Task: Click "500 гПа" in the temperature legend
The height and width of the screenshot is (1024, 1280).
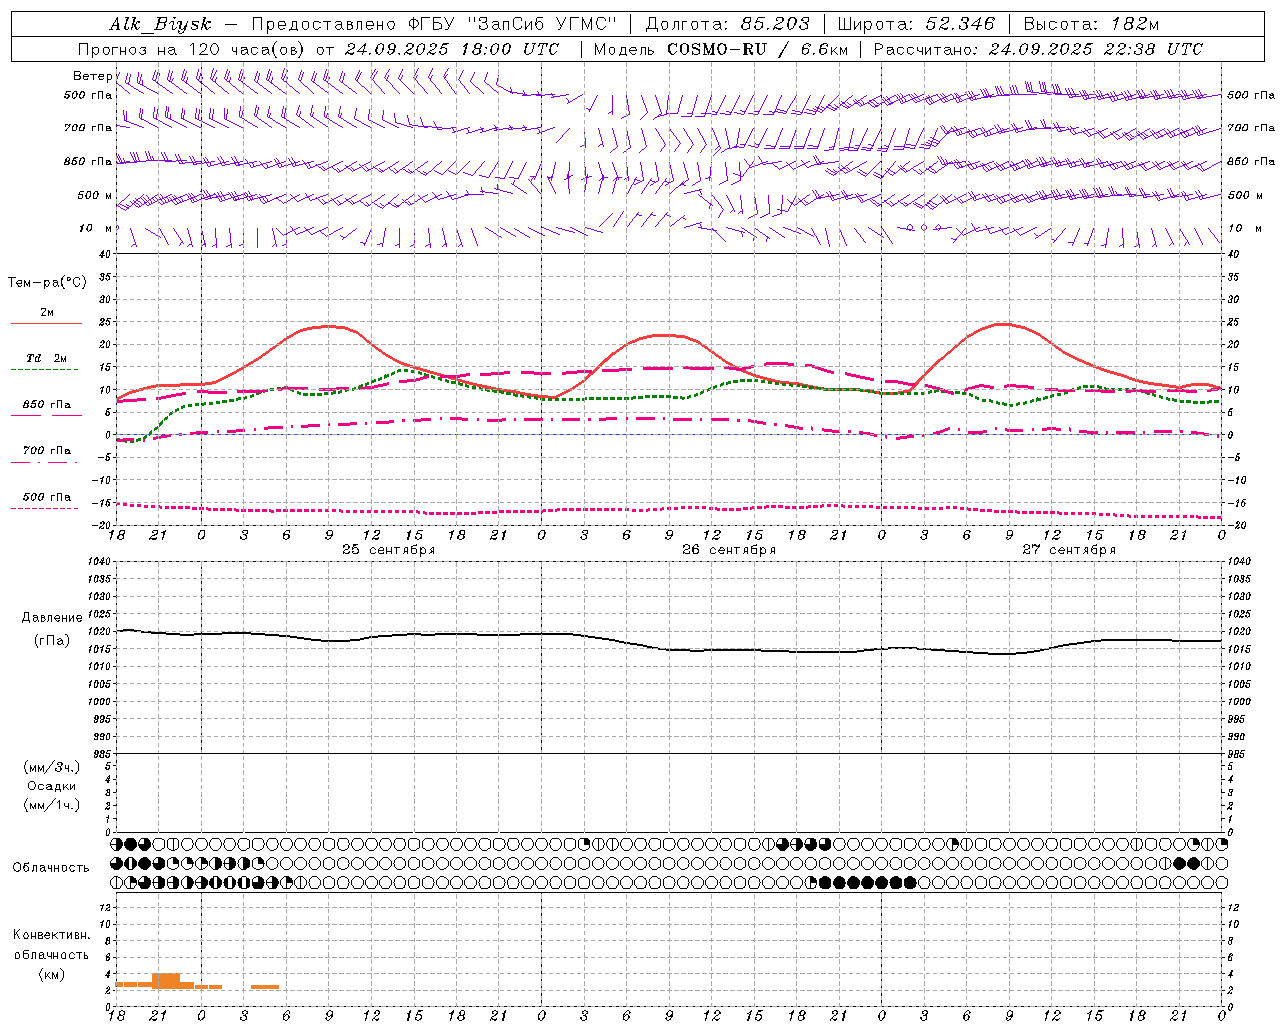Action: [47, 497]
